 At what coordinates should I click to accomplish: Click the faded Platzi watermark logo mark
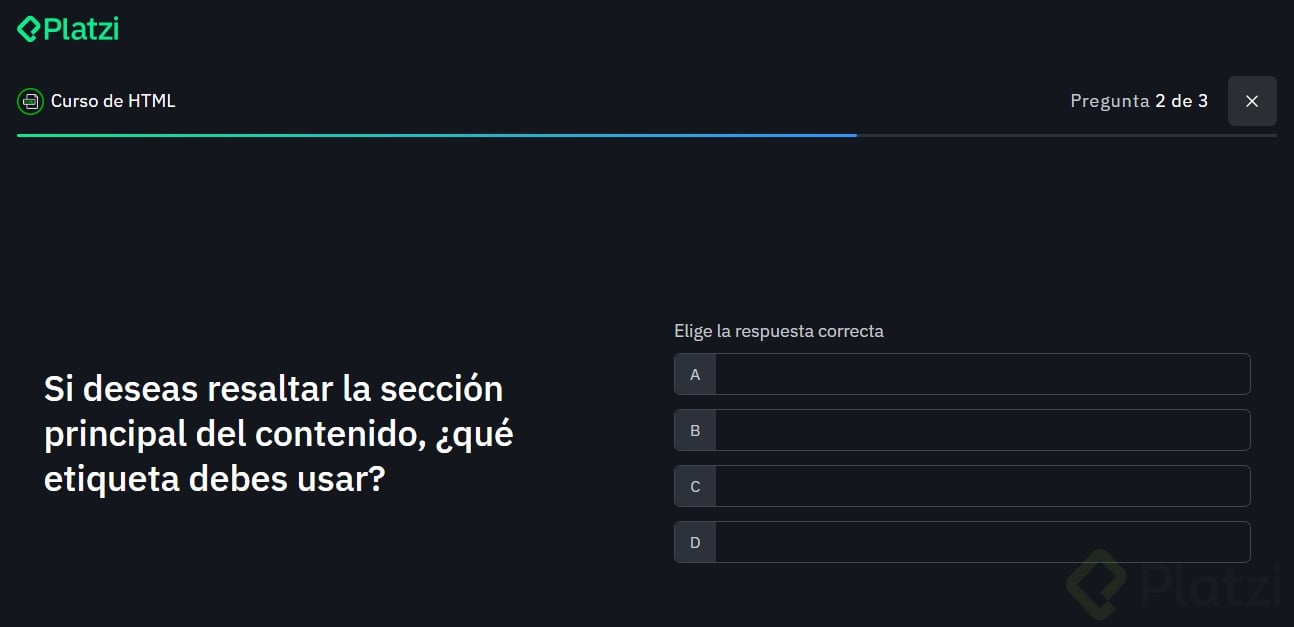(x=1097, y=584)
